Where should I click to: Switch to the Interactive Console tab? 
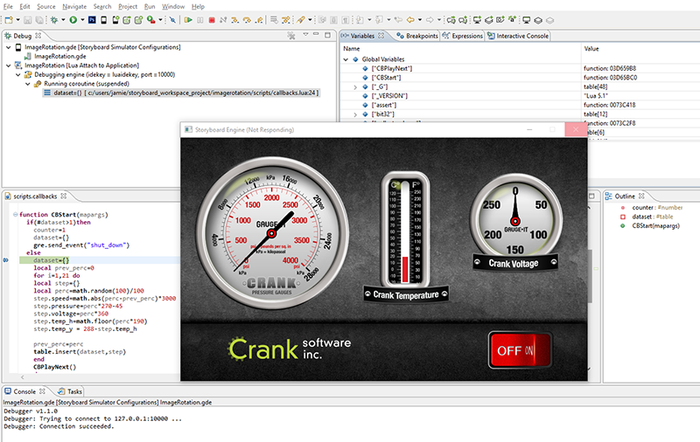(518, 36)
